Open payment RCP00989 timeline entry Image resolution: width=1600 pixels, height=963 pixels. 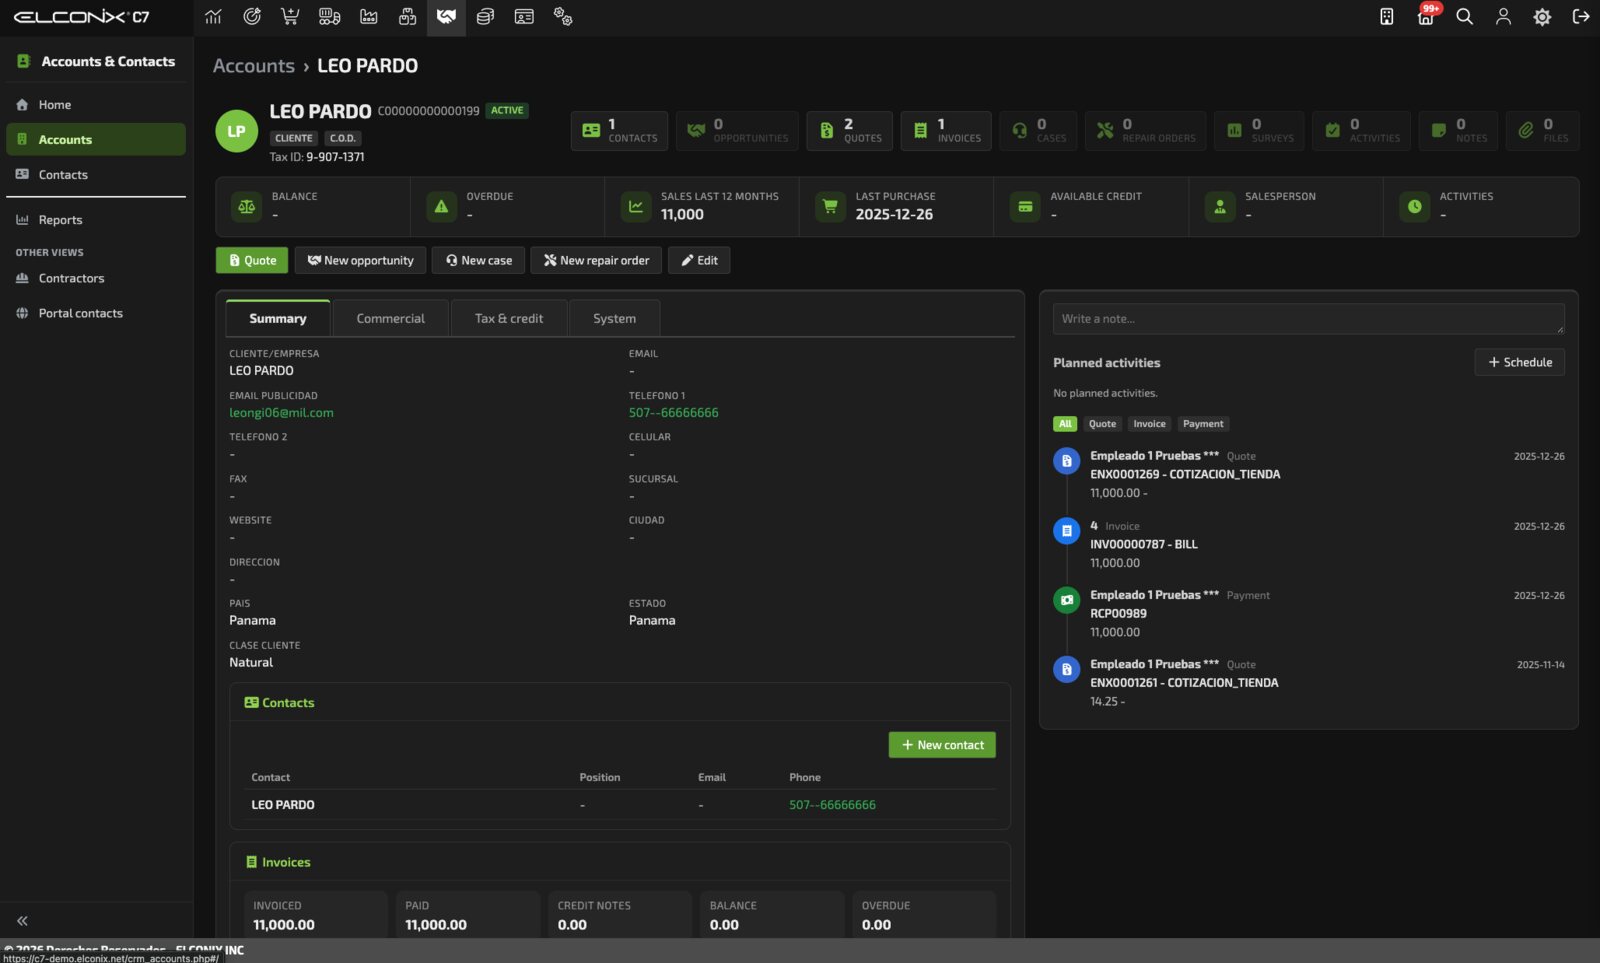1118,614
